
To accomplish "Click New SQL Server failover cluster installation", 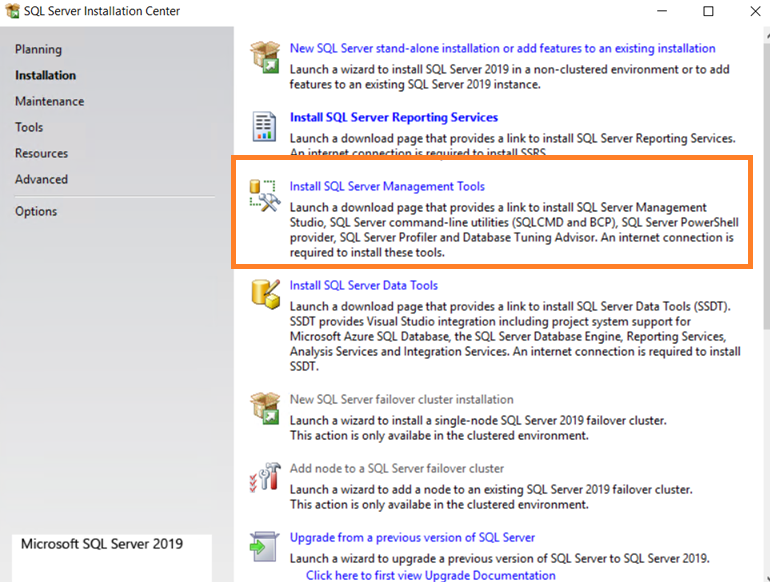I will (401, 399).
